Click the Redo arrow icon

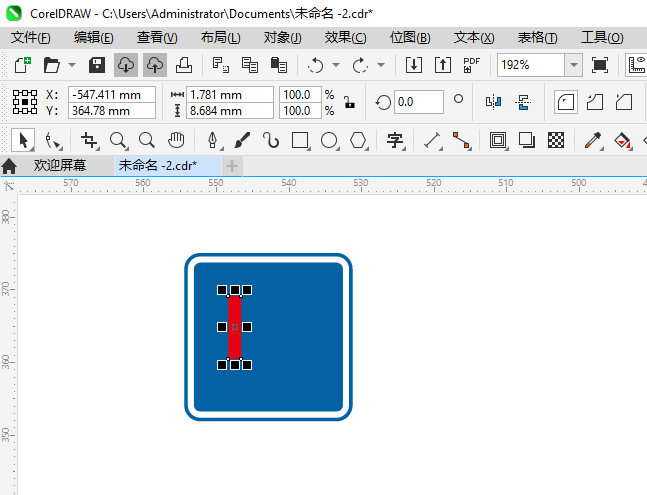[360, 65]
